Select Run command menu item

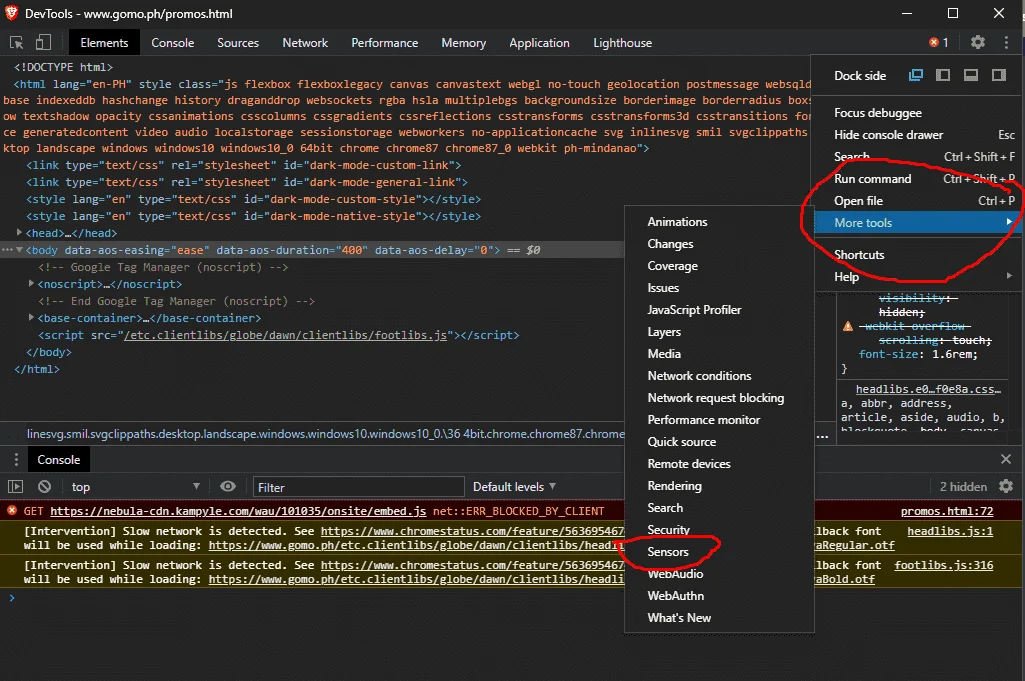click(x=918, y=179)
